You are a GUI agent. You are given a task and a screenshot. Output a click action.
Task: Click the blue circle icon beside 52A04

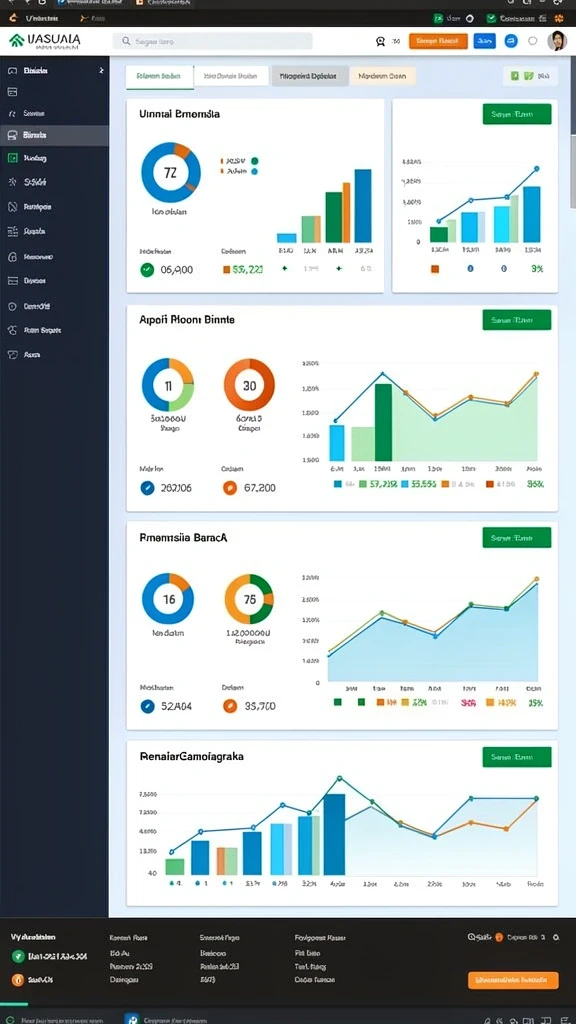(x=148, y=705)
